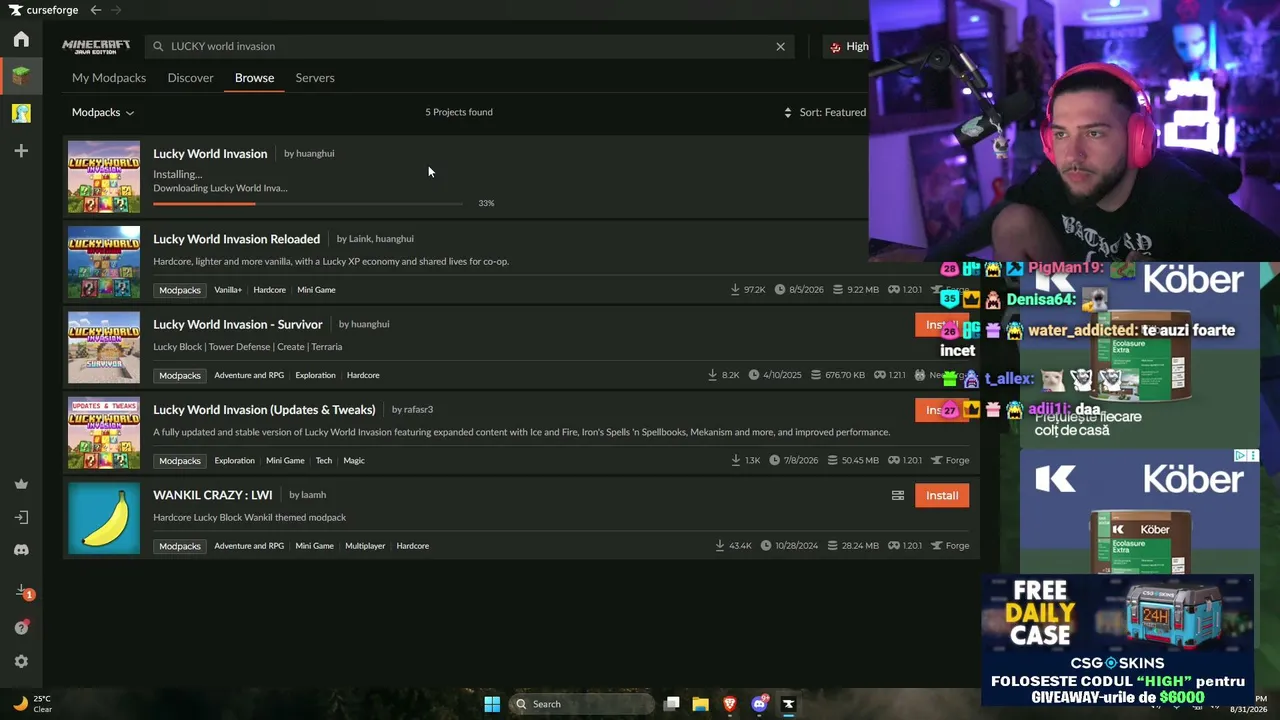Click author name huanghui on first modpack

(315, 154)
